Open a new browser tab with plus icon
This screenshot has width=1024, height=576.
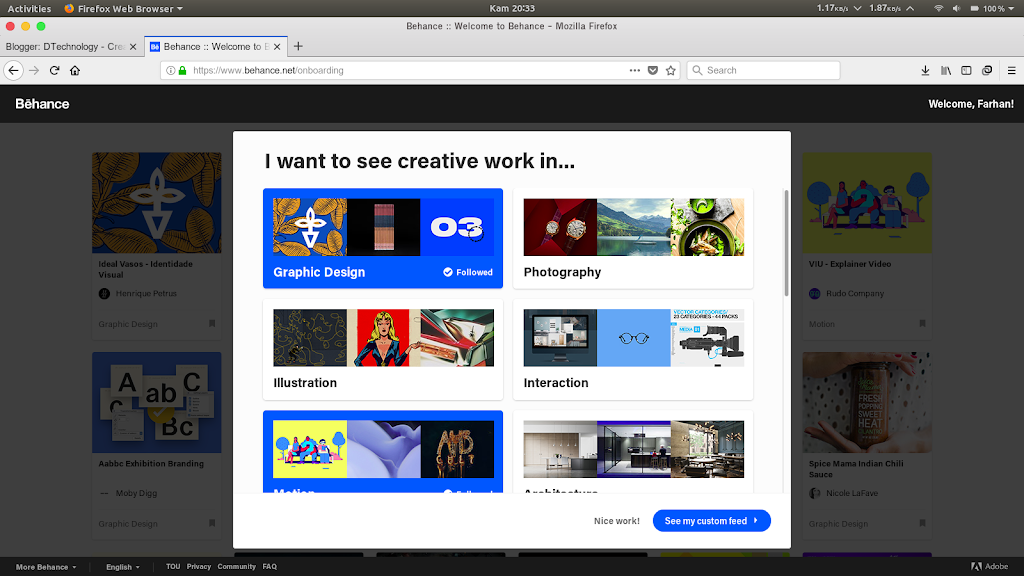(x=298, y=46)
